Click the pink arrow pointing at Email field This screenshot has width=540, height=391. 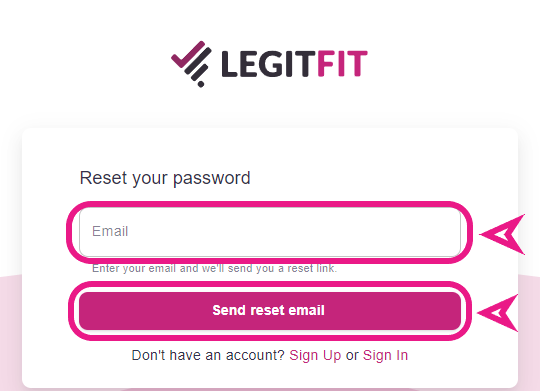tap(503, 235)
